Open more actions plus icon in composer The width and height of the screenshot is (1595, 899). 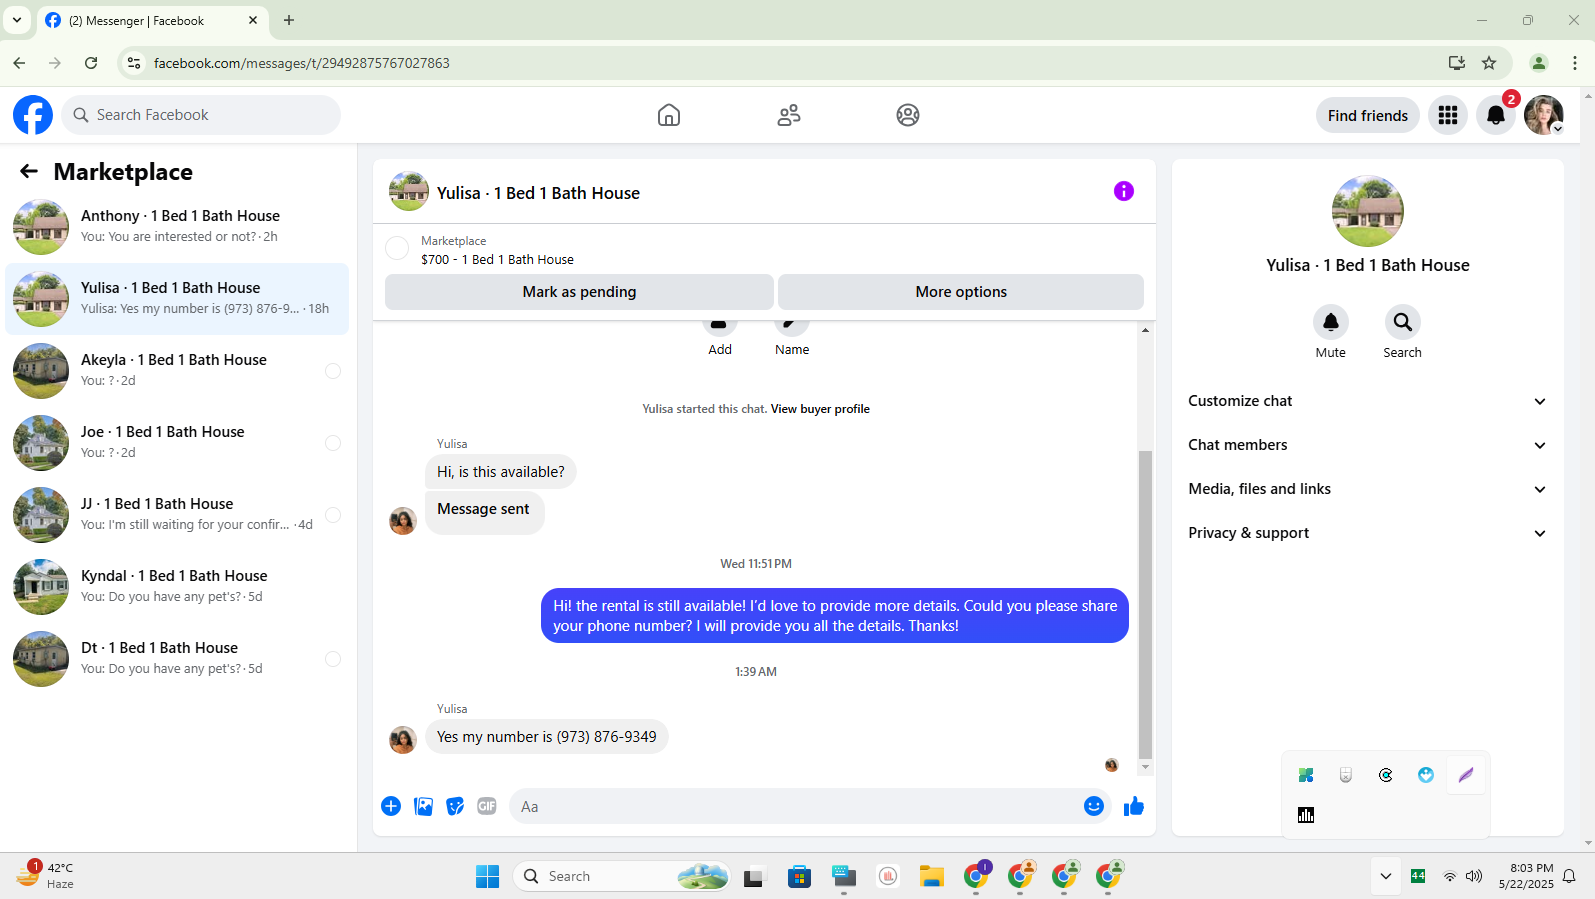click(391, 806)
